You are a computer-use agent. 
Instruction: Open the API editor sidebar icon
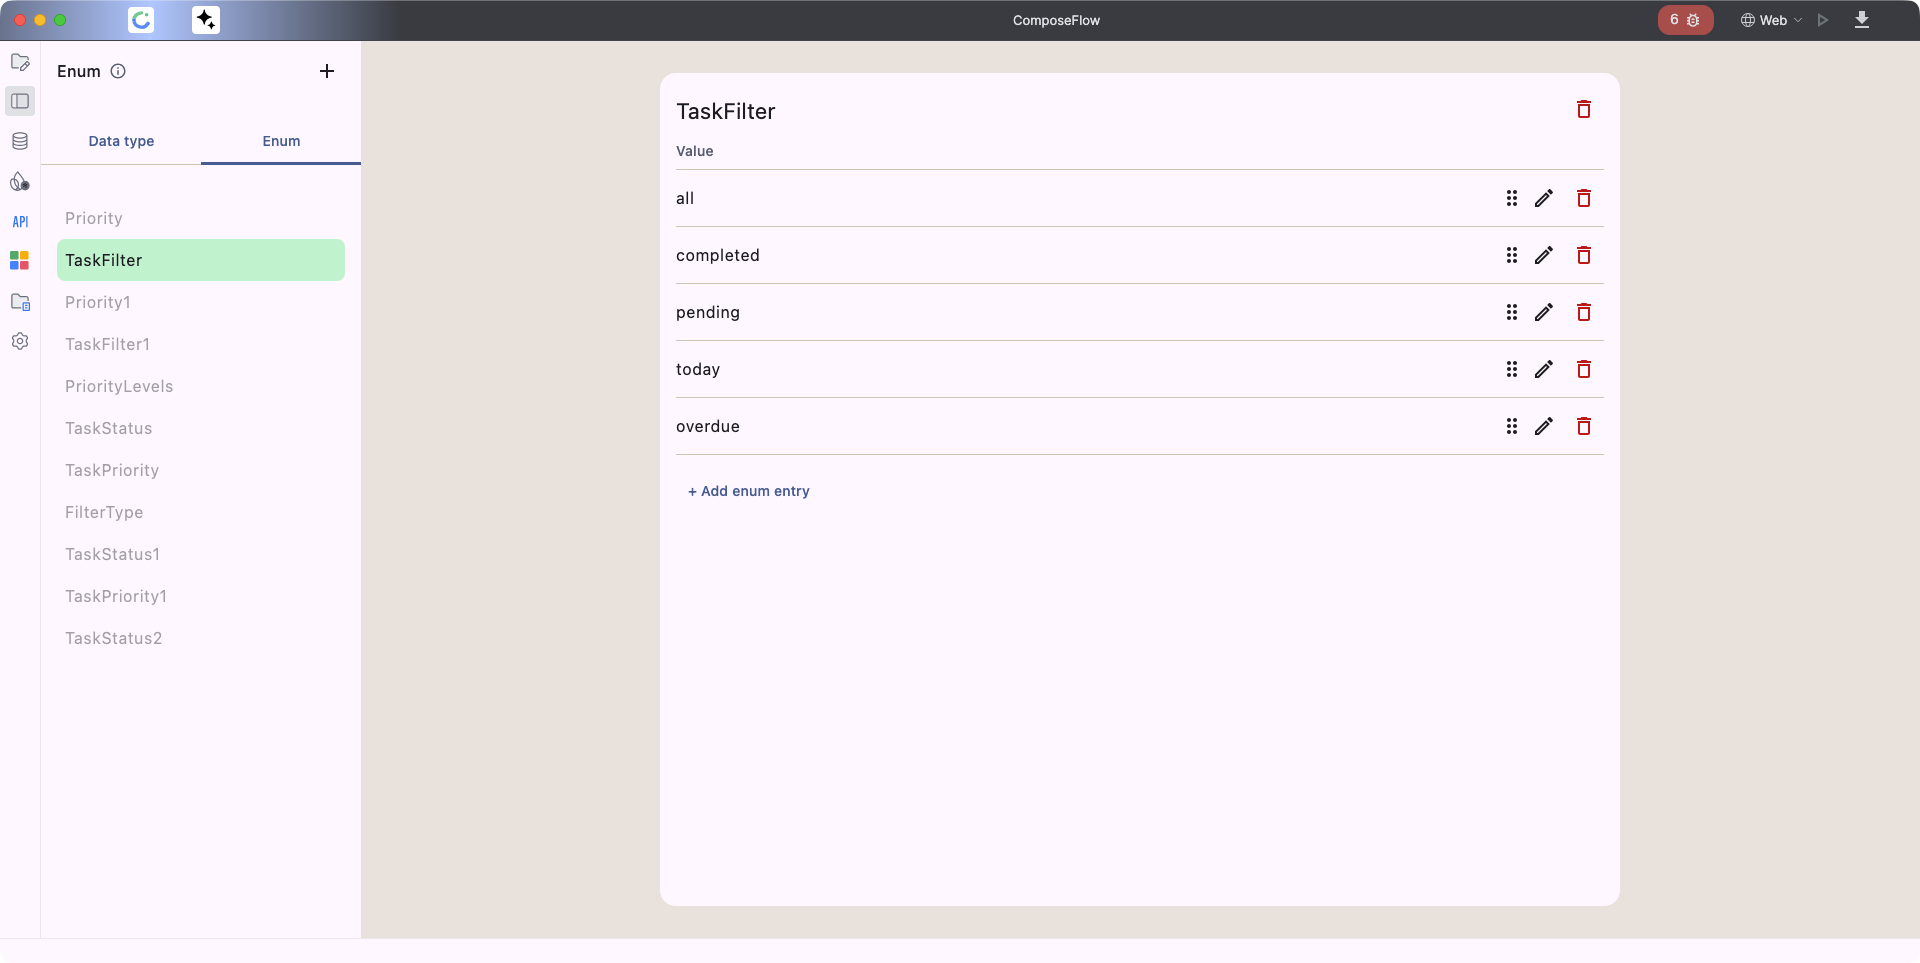[20, 222]
